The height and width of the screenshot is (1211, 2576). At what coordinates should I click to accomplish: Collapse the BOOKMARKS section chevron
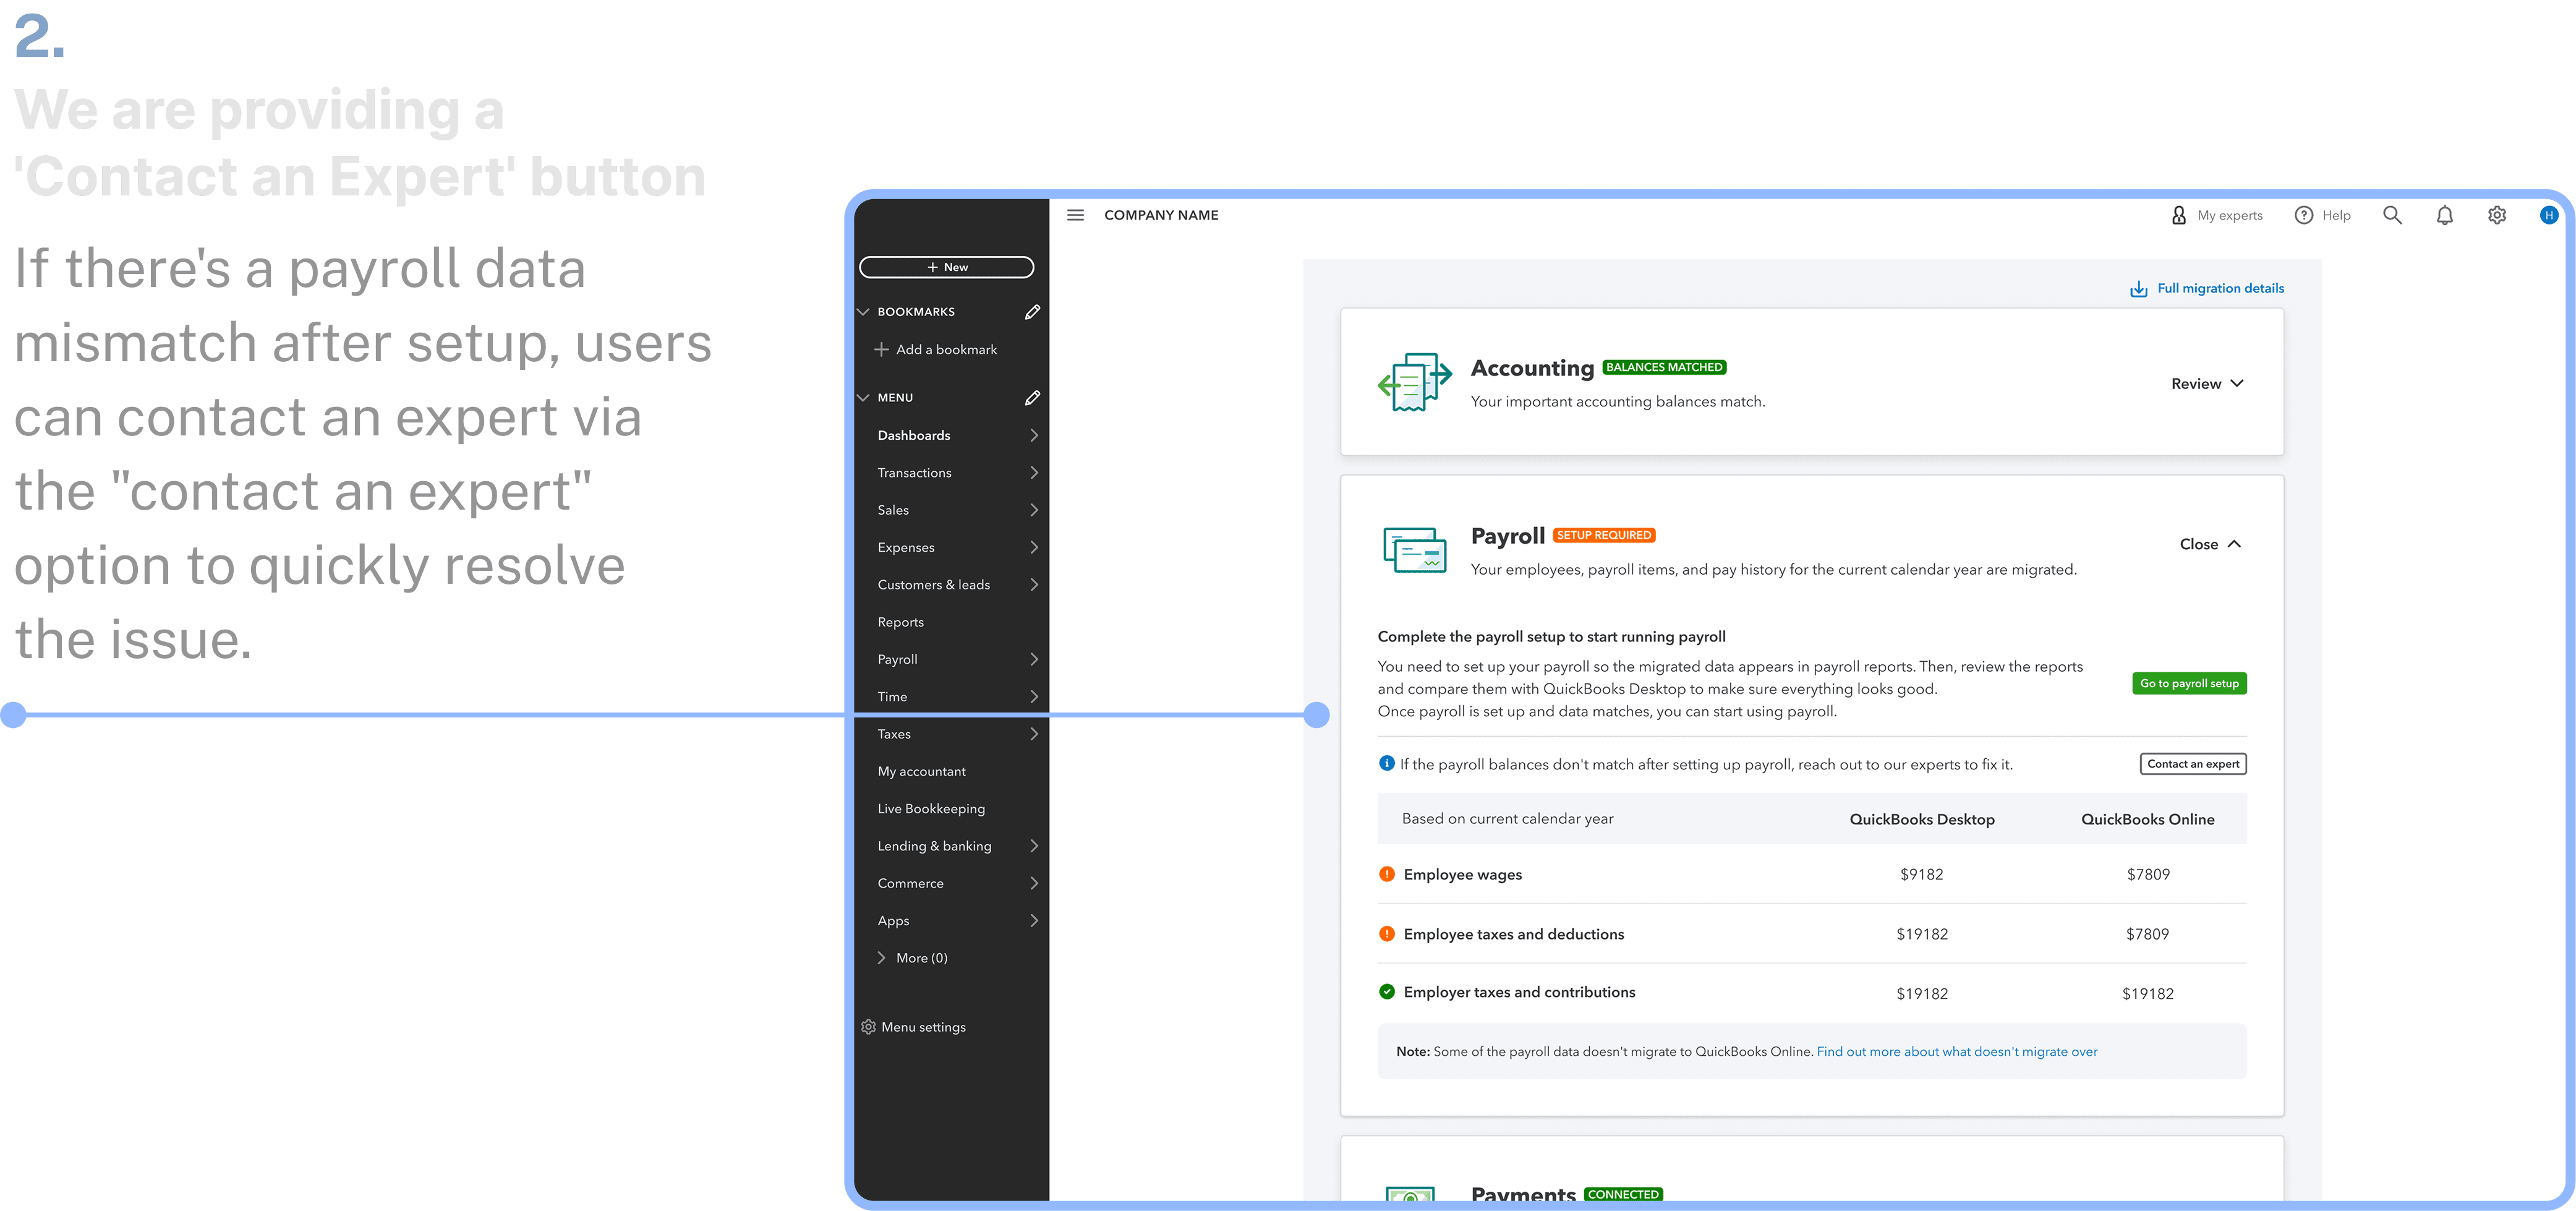click(863, 312)
